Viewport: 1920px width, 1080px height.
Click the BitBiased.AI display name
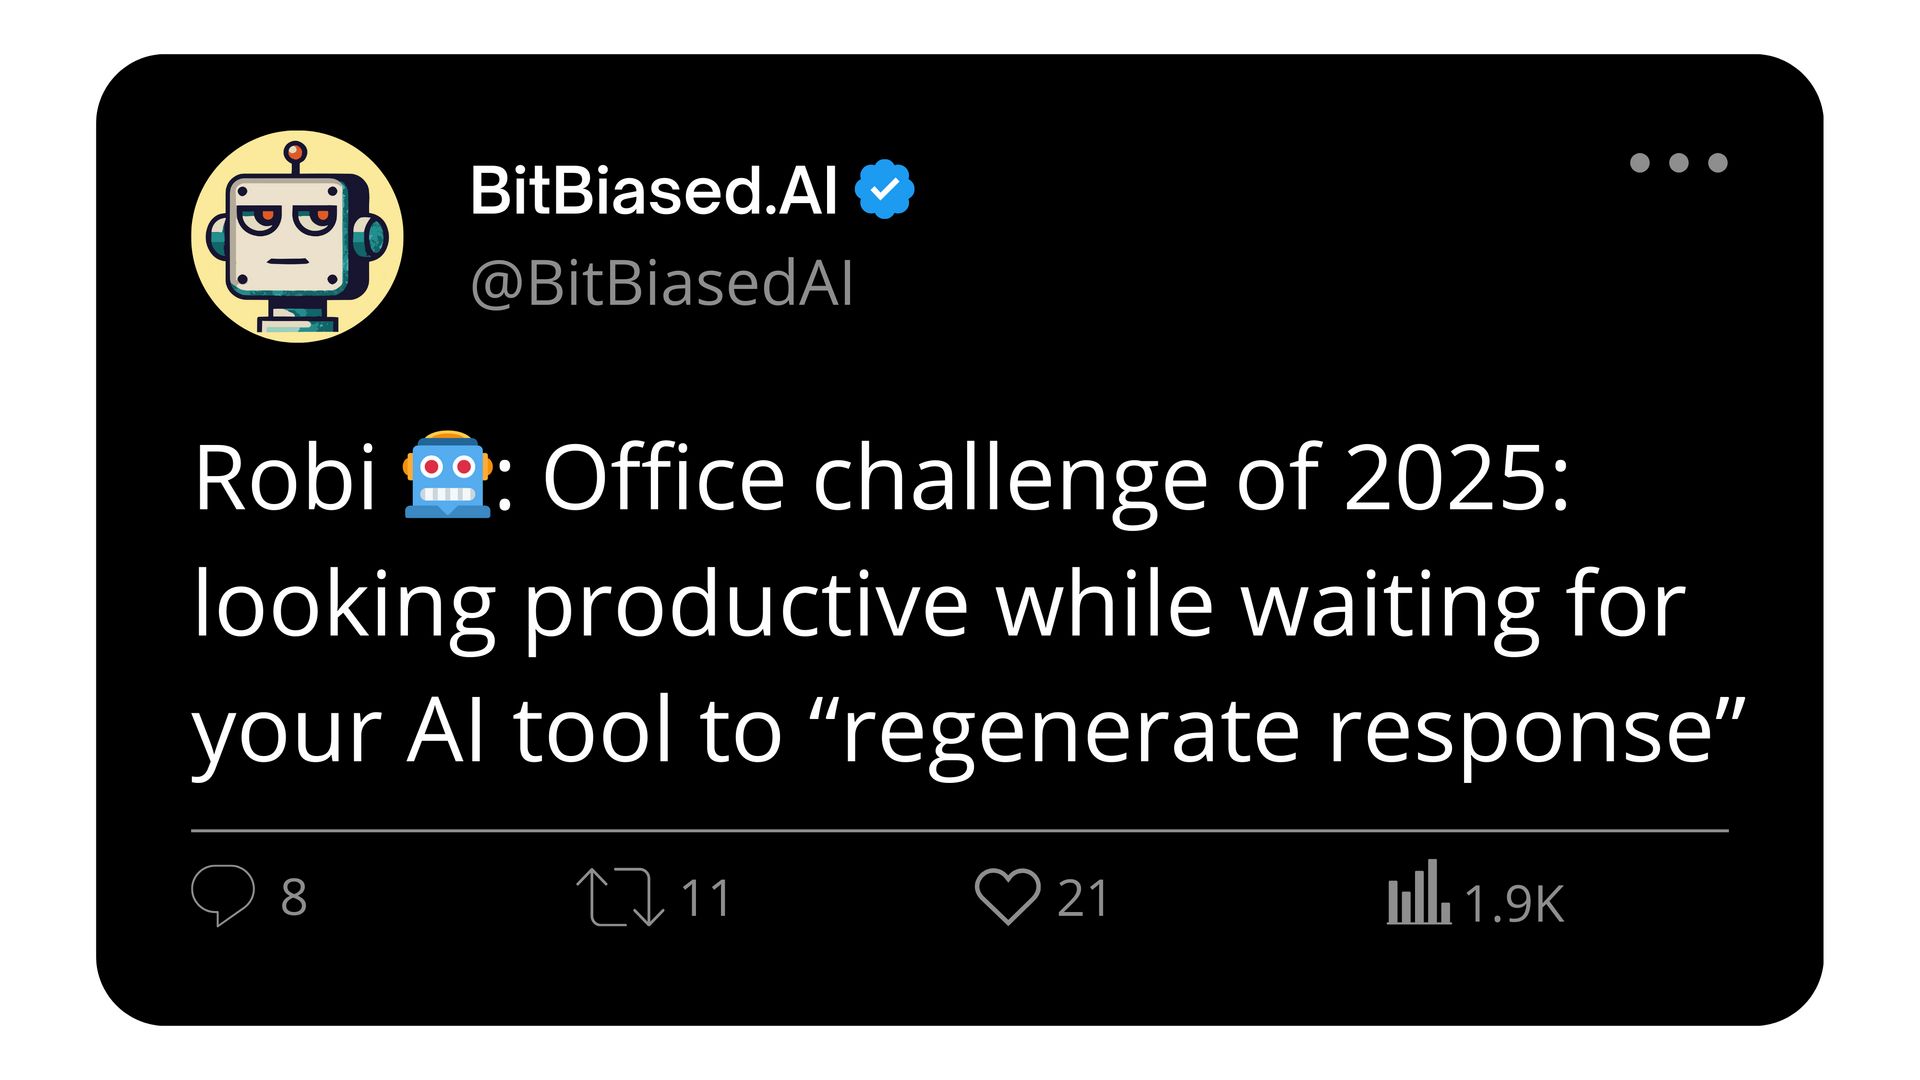pyautogui.click(x=654, y=190)
